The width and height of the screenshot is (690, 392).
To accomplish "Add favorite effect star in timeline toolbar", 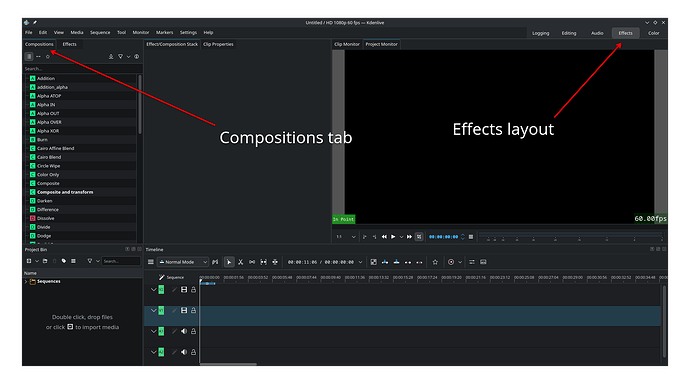I will pos(435,262).
